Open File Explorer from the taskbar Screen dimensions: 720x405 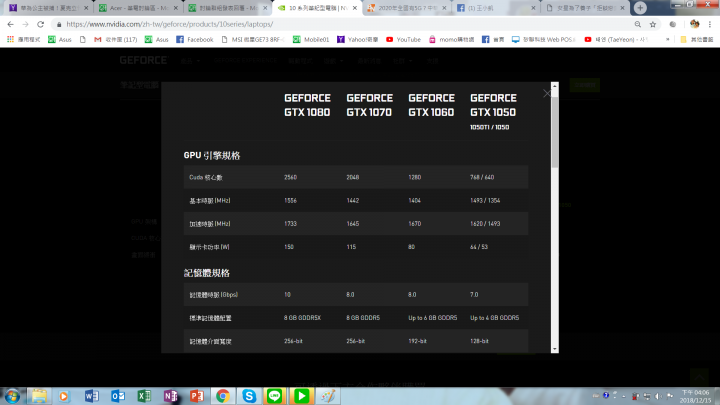[39, 396]
